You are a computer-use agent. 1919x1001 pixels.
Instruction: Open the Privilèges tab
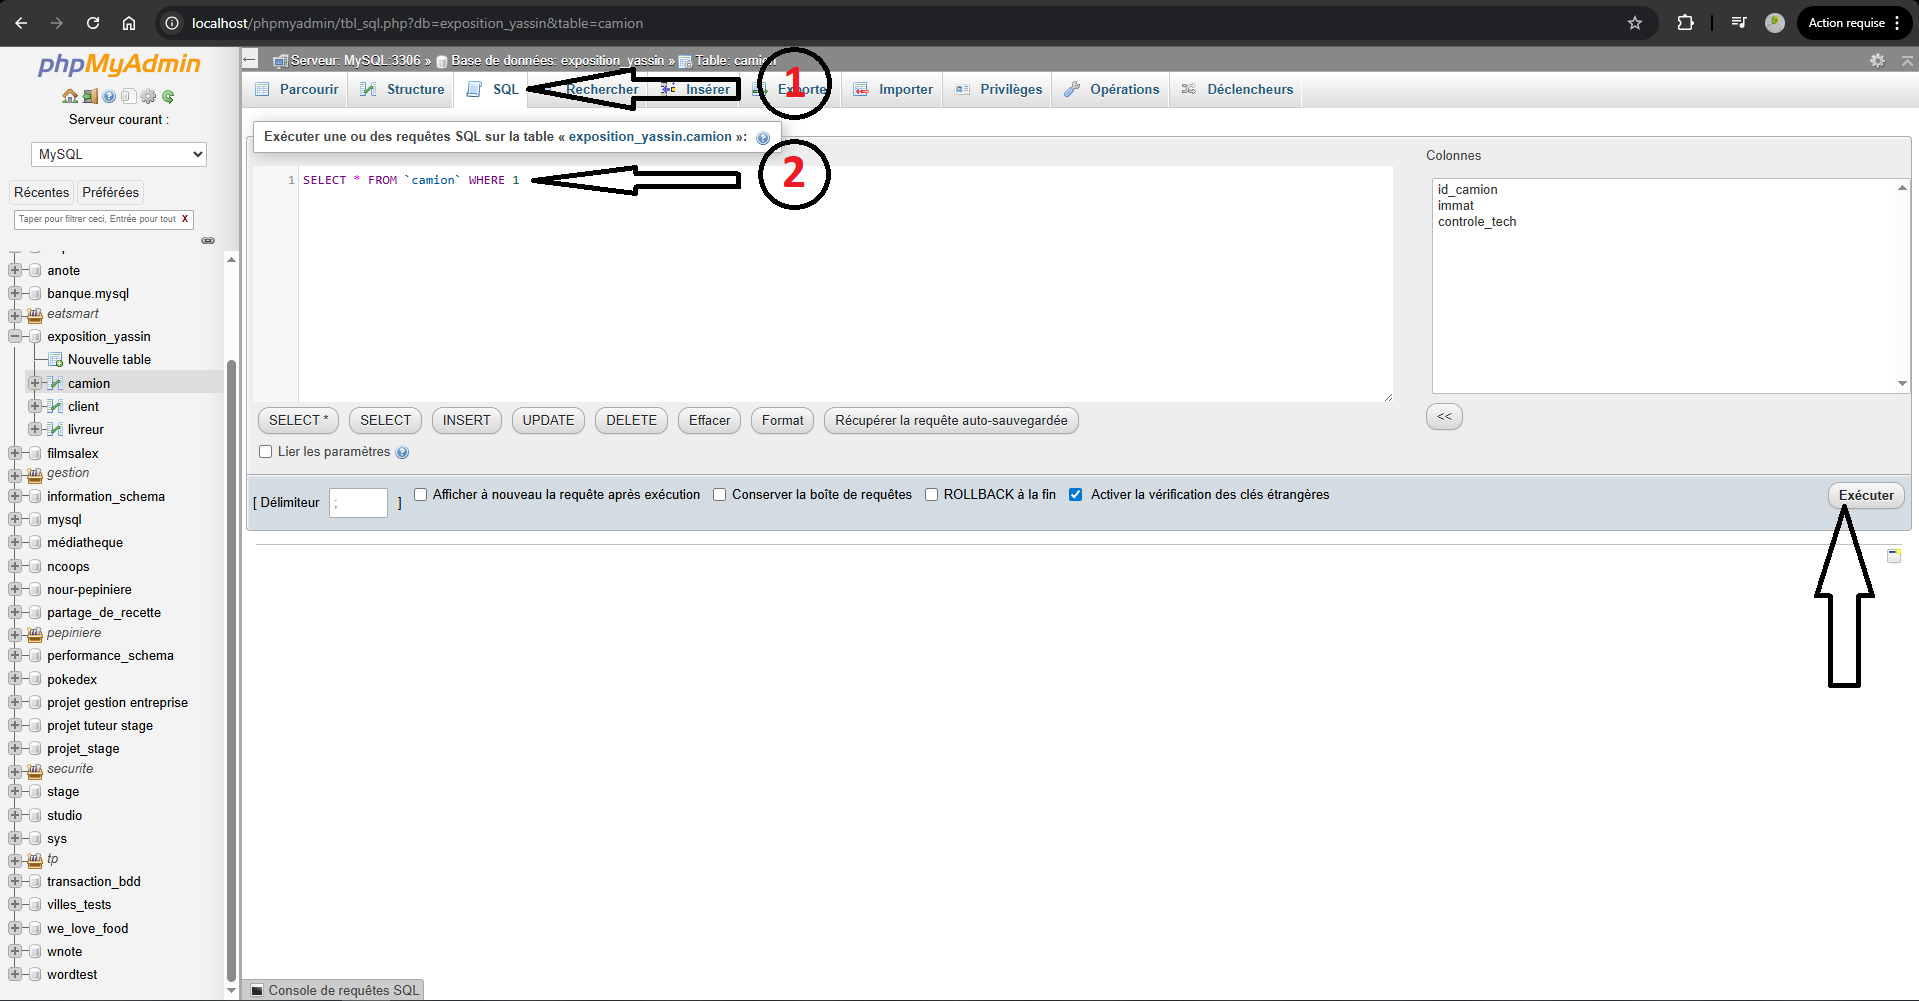pyautogui.click(x=1010, y=89)
